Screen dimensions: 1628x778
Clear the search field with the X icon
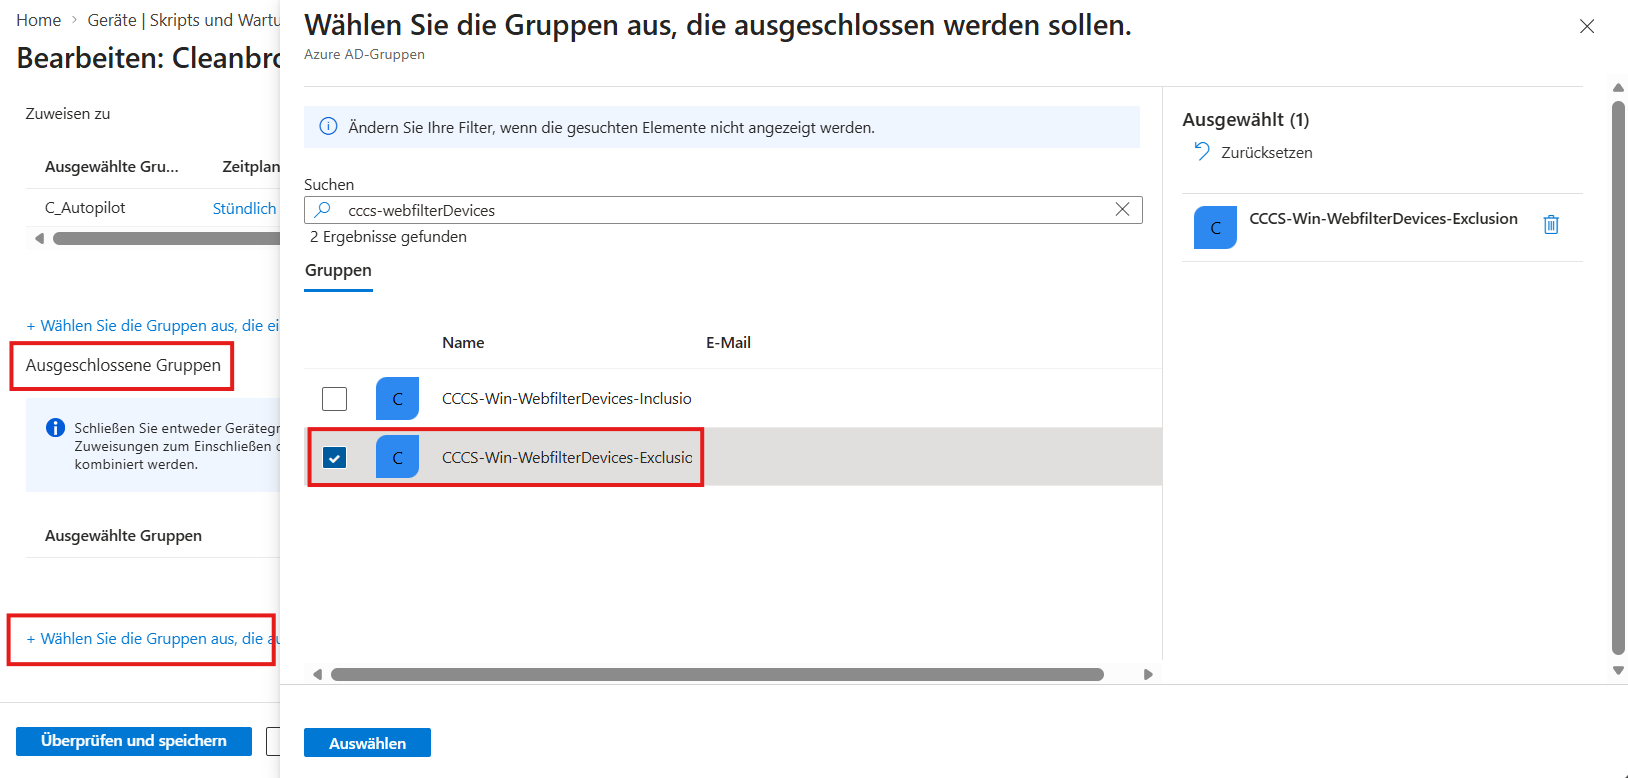click(x=1122, y=209)
